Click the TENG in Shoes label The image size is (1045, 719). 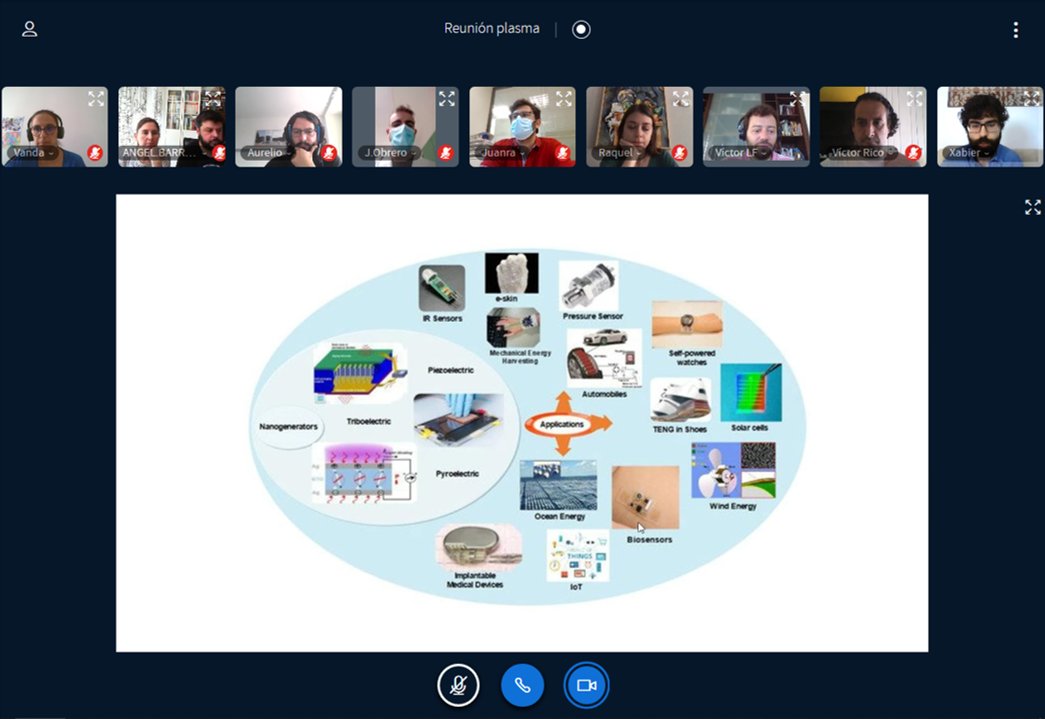tap(680, 430)
